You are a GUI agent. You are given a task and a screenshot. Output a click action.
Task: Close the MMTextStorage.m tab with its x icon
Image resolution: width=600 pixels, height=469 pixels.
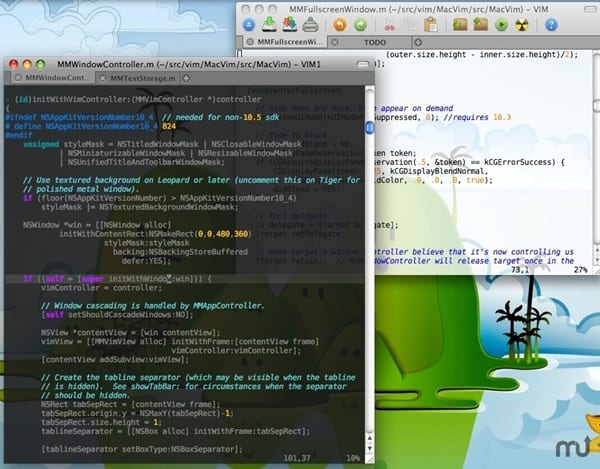103,78
